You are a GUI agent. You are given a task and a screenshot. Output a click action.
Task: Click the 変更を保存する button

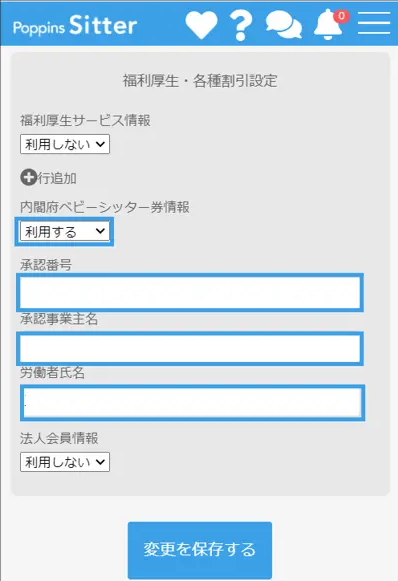[200, 550]
